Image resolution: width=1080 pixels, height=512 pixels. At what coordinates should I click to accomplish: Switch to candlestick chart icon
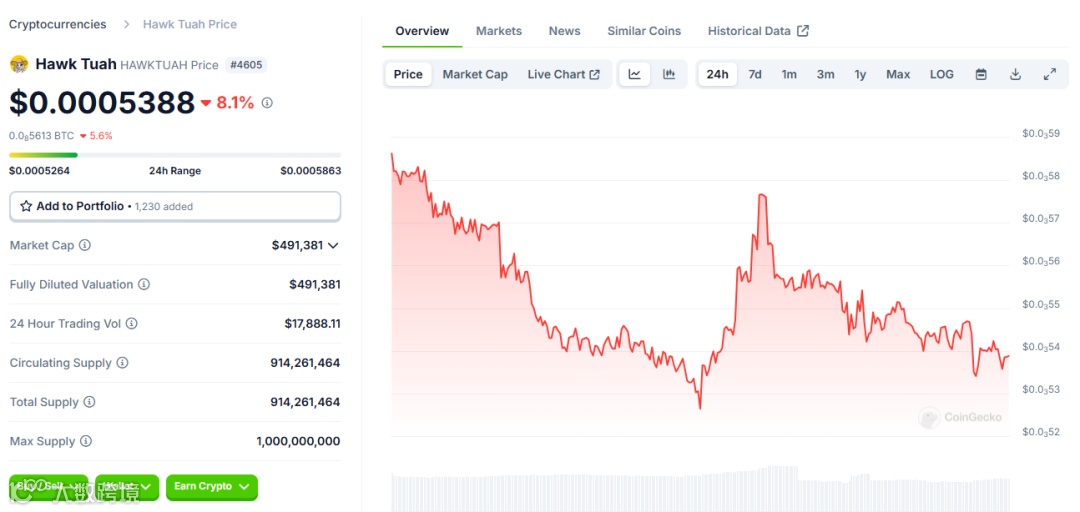tap(669, 74)
